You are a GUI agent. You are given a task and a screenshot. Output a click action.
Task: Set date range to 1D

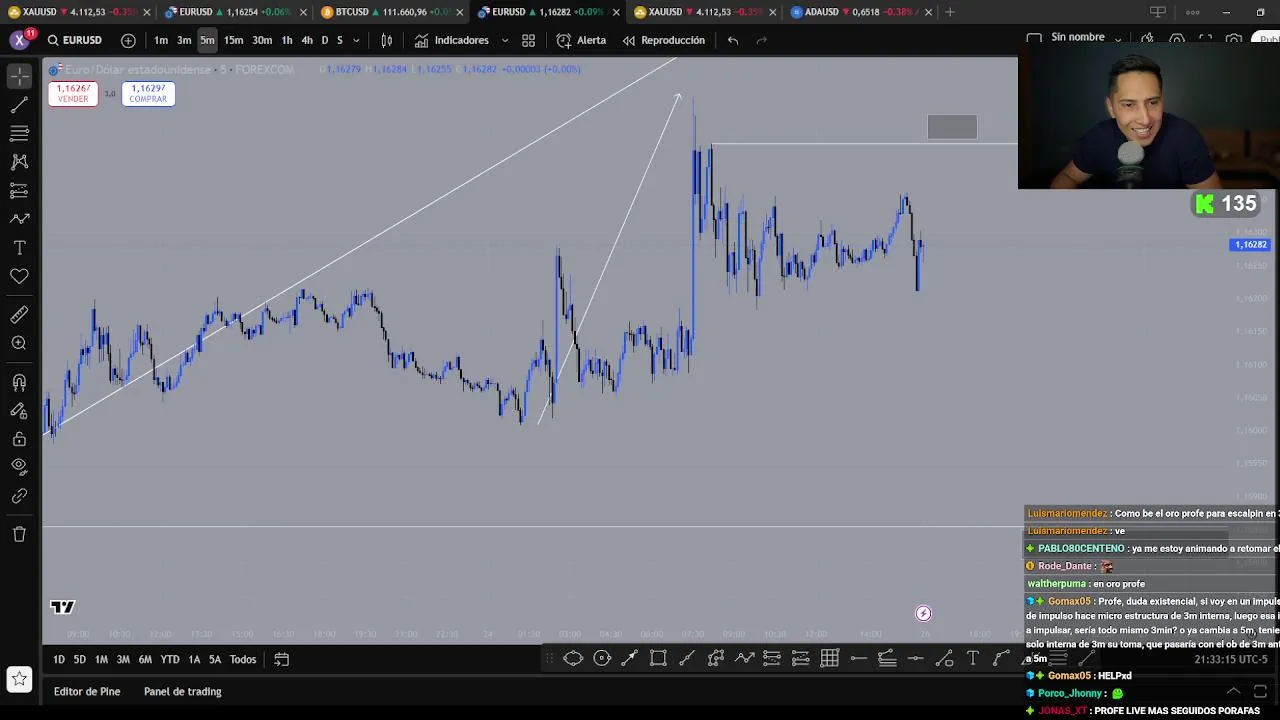coord(58,659)
